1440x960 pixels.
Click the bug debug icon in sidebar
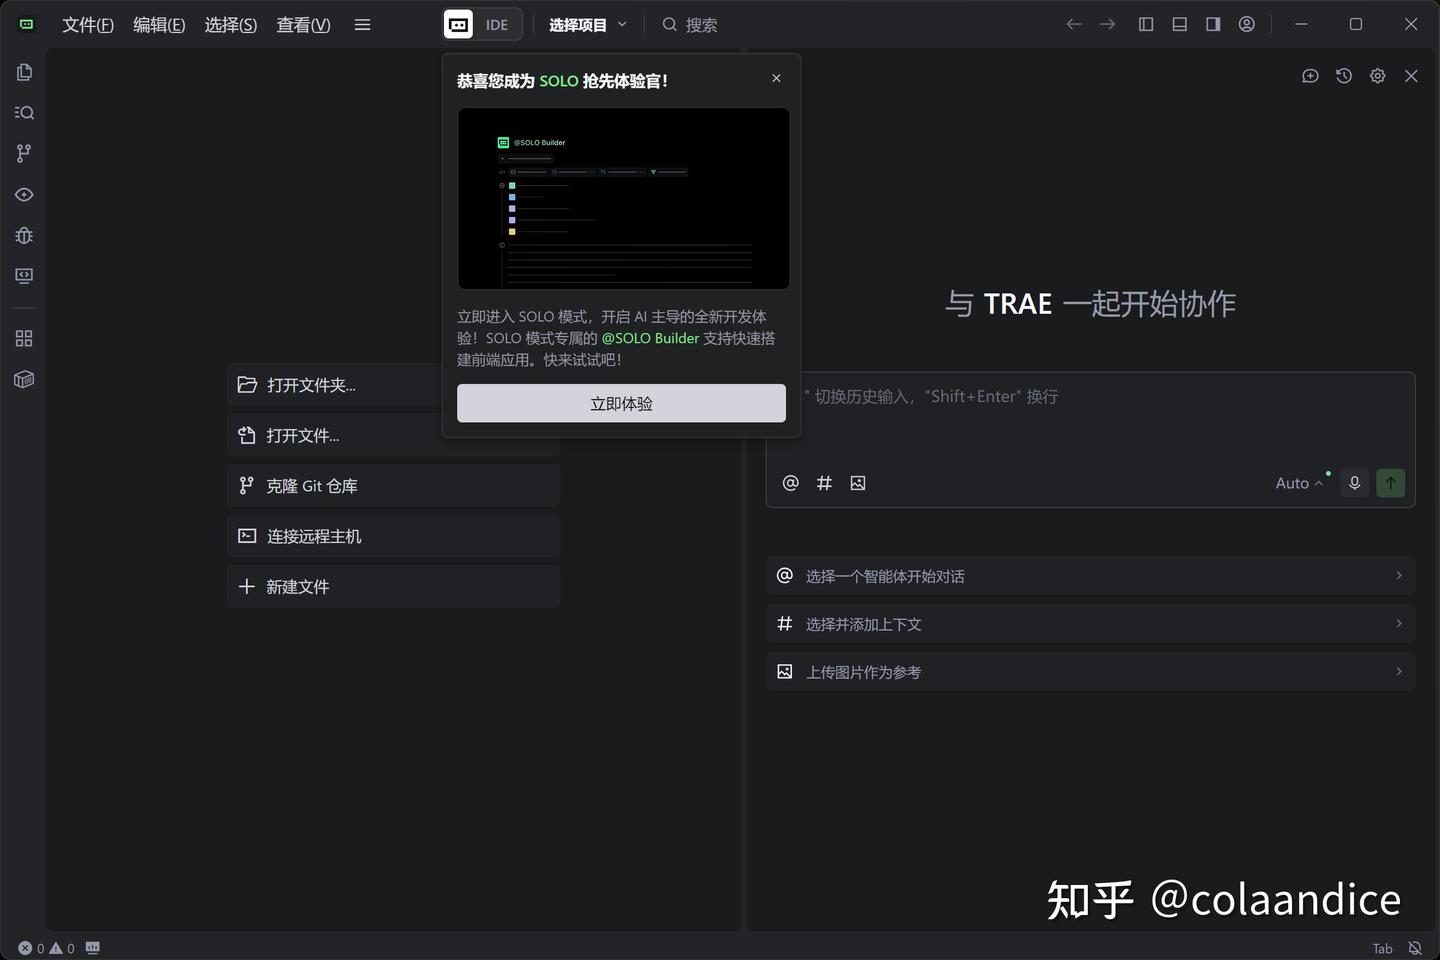24,235
